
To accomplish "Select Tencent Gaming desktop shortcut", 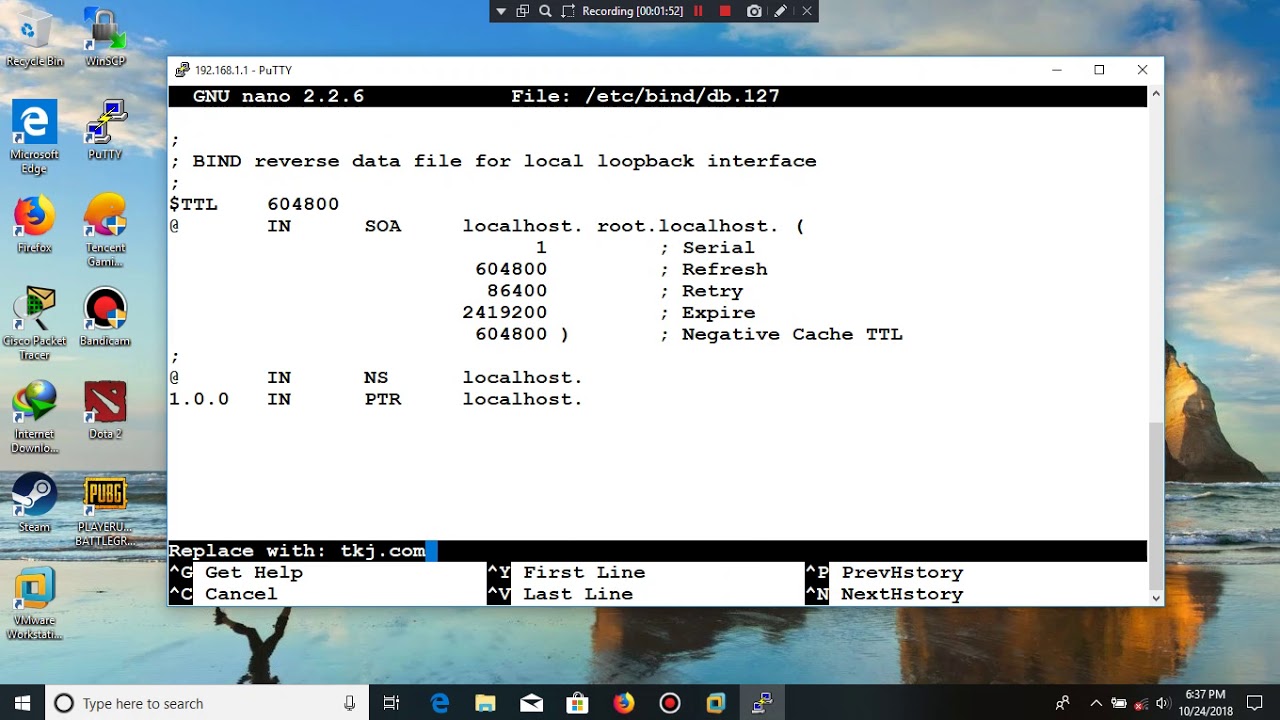I will point(105,231).
